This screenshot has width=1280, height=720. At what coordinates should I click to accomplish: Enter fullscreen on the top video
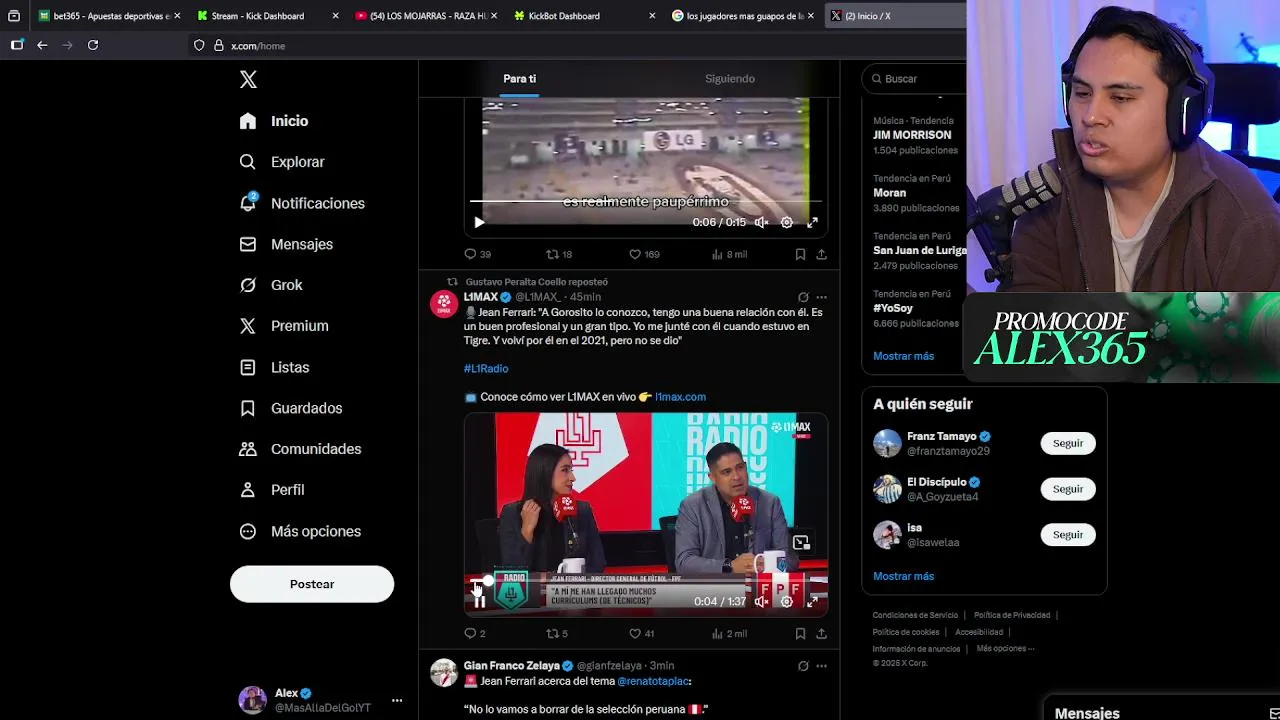[812, 223]
